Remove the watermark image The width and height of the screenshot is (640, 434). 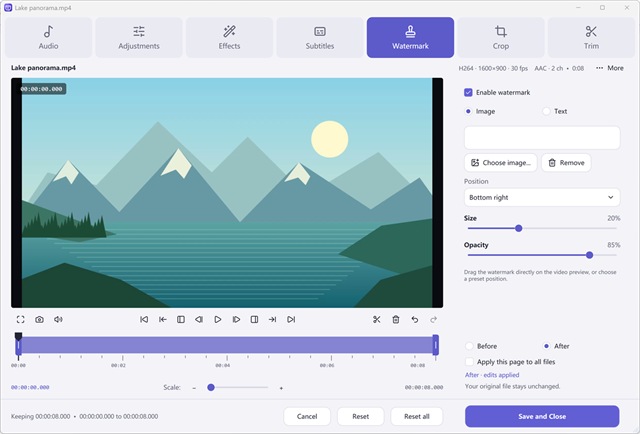pos(566,162)
